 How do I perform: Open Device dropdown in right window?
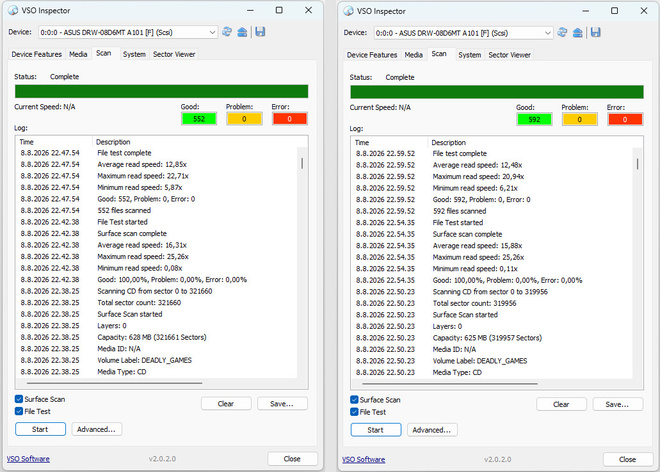point(463,33)
